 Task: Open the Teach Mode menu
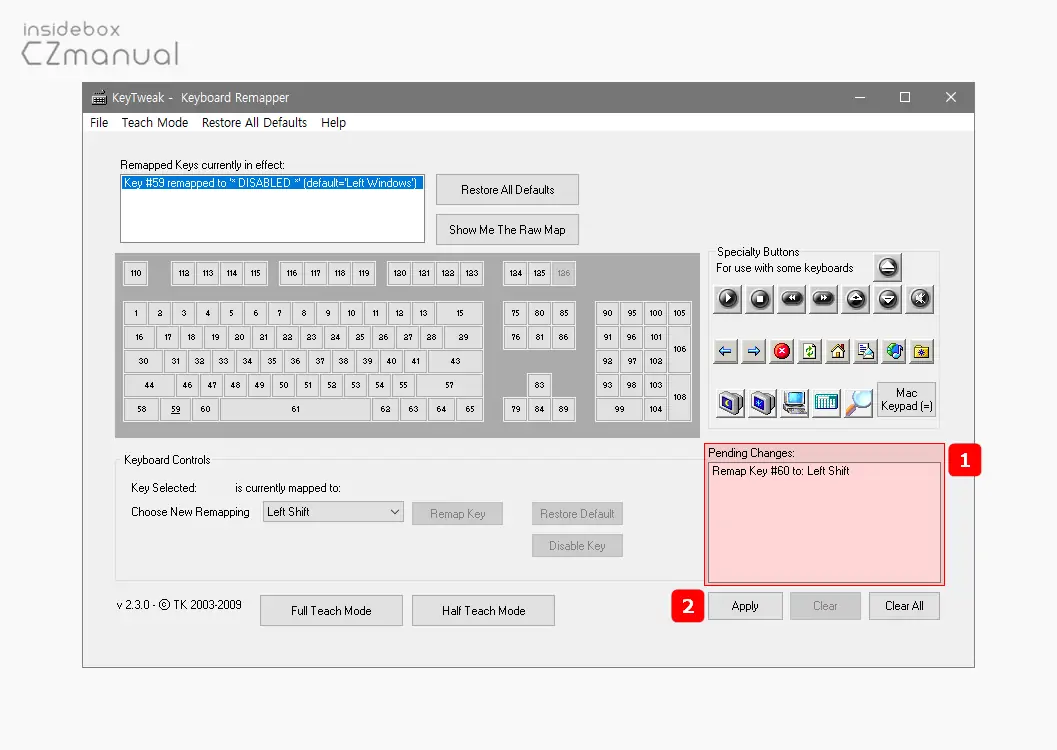pyautogui.click(x=155, y=123)
